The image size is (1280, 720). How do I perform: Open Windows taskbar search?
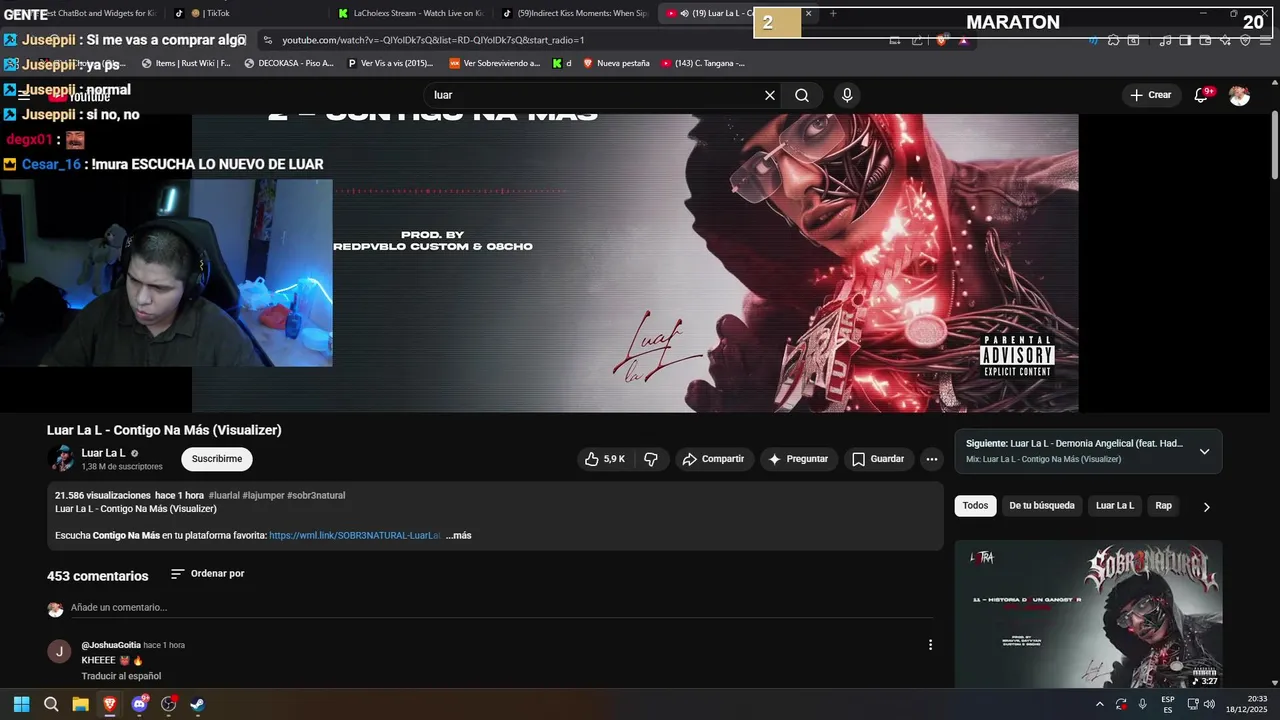coord(51,704)
